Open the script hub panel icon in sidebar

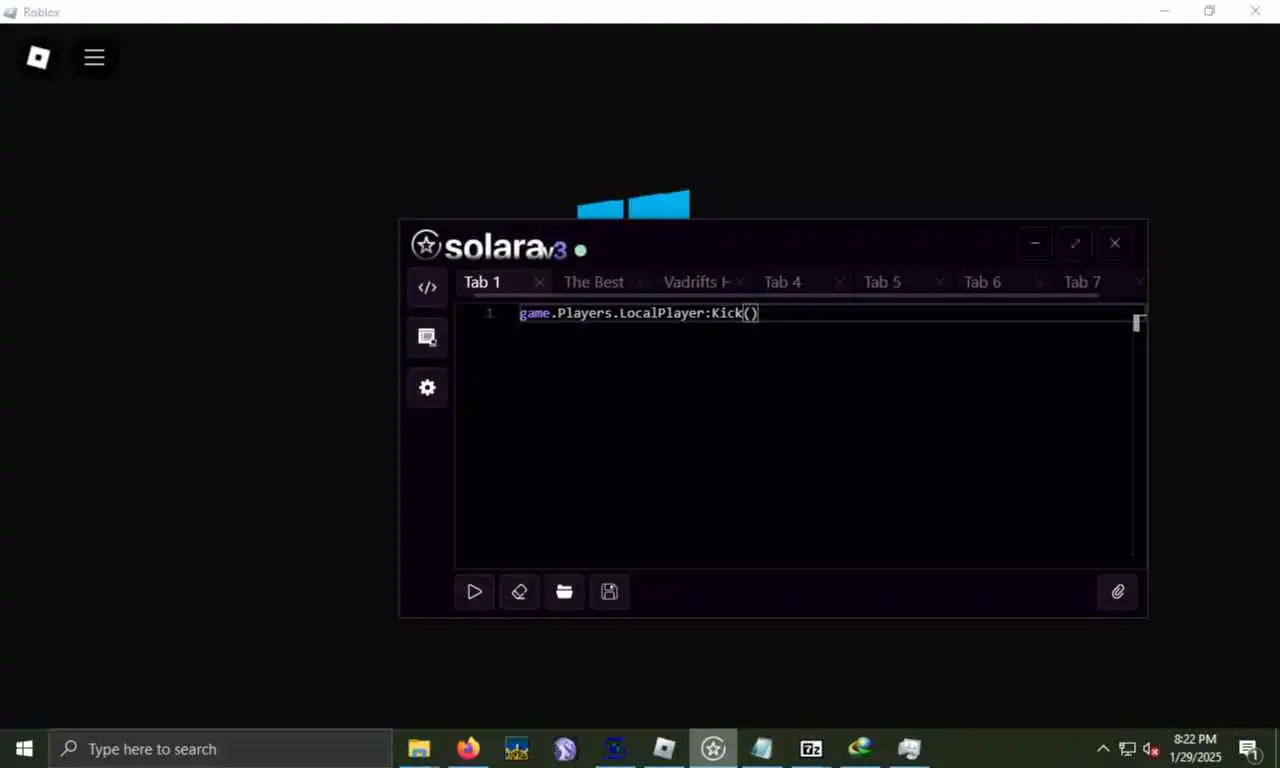click(x=427, y=337)
